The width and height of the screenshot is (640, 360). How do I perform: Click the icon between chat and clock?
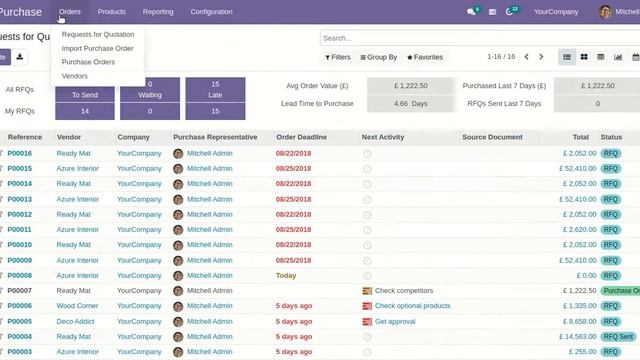pyautogui.click(x=493, y=12)
